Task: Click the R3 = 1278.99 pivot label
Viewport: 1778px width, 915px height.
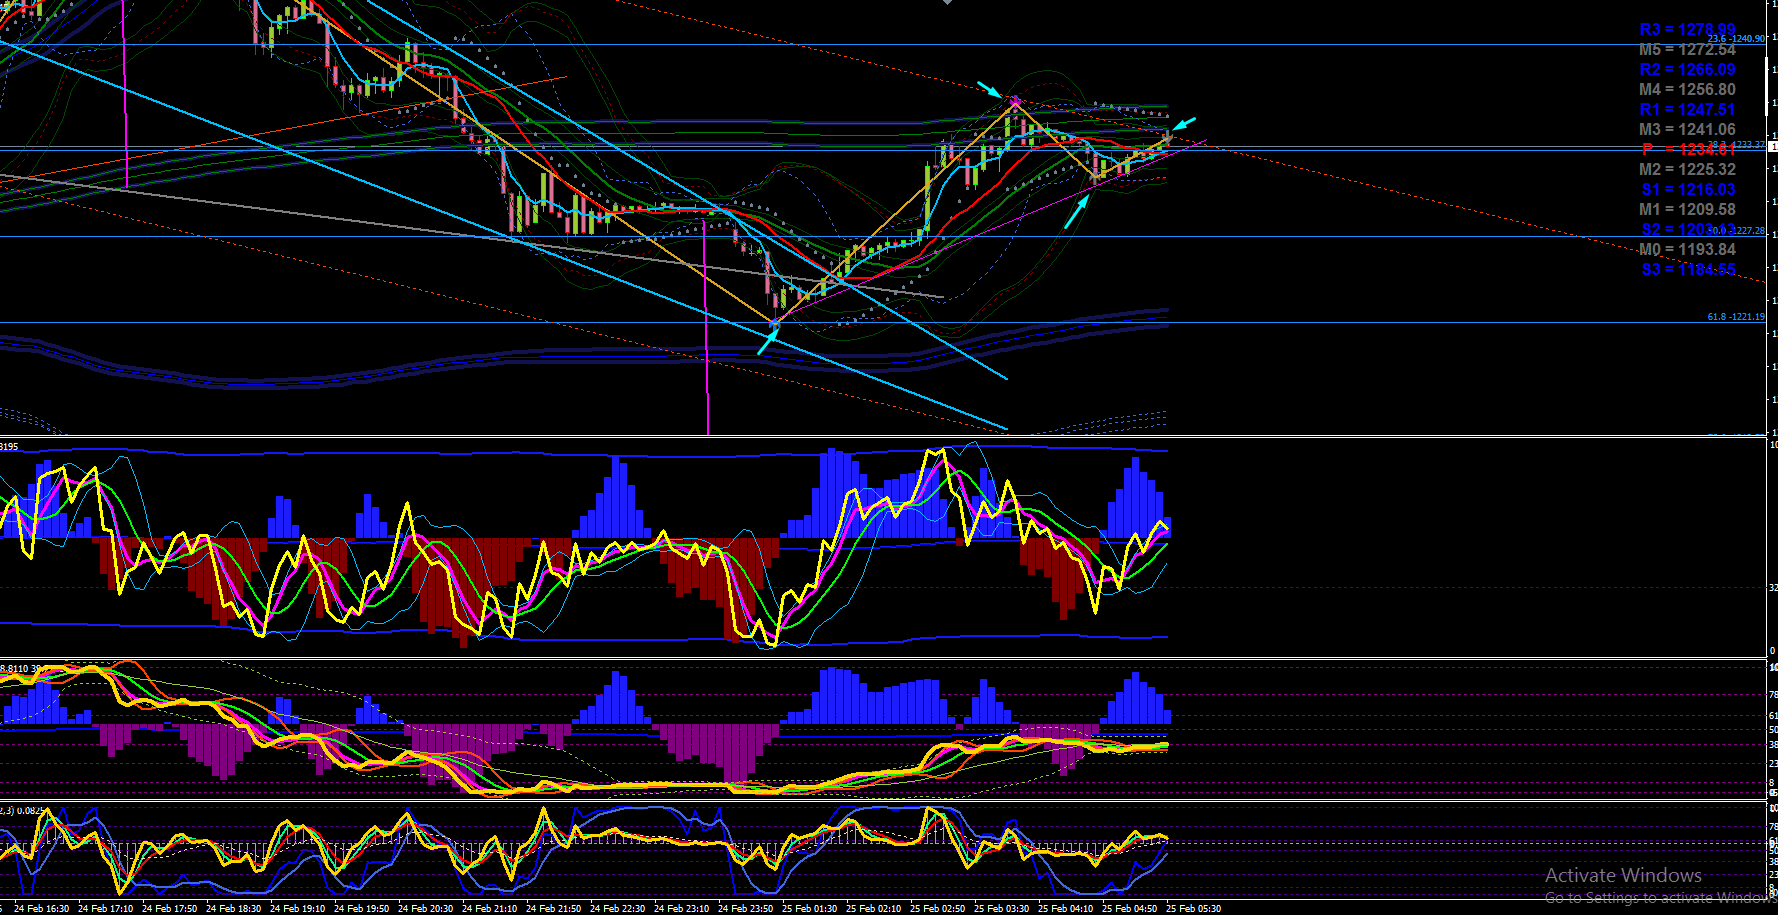Action: tap(1687, 30)
